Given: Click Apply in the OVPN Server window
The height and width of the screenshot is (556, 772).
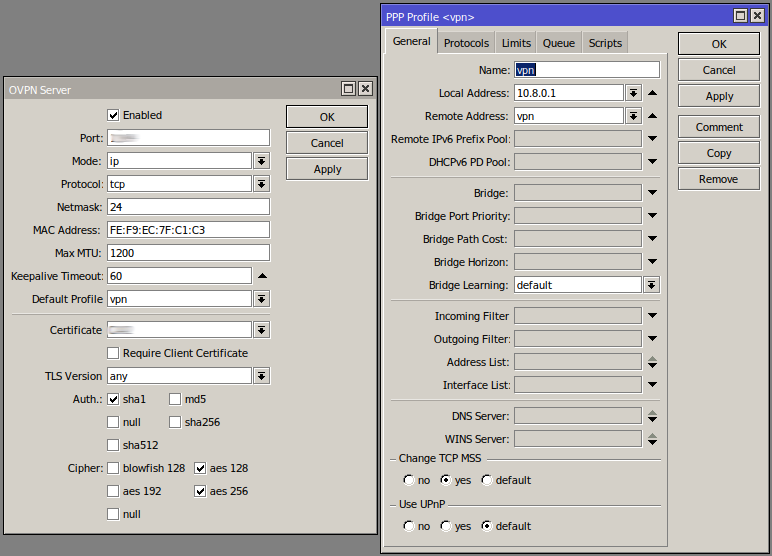Looking at the screenshot, I should click(x=327, y=169).
